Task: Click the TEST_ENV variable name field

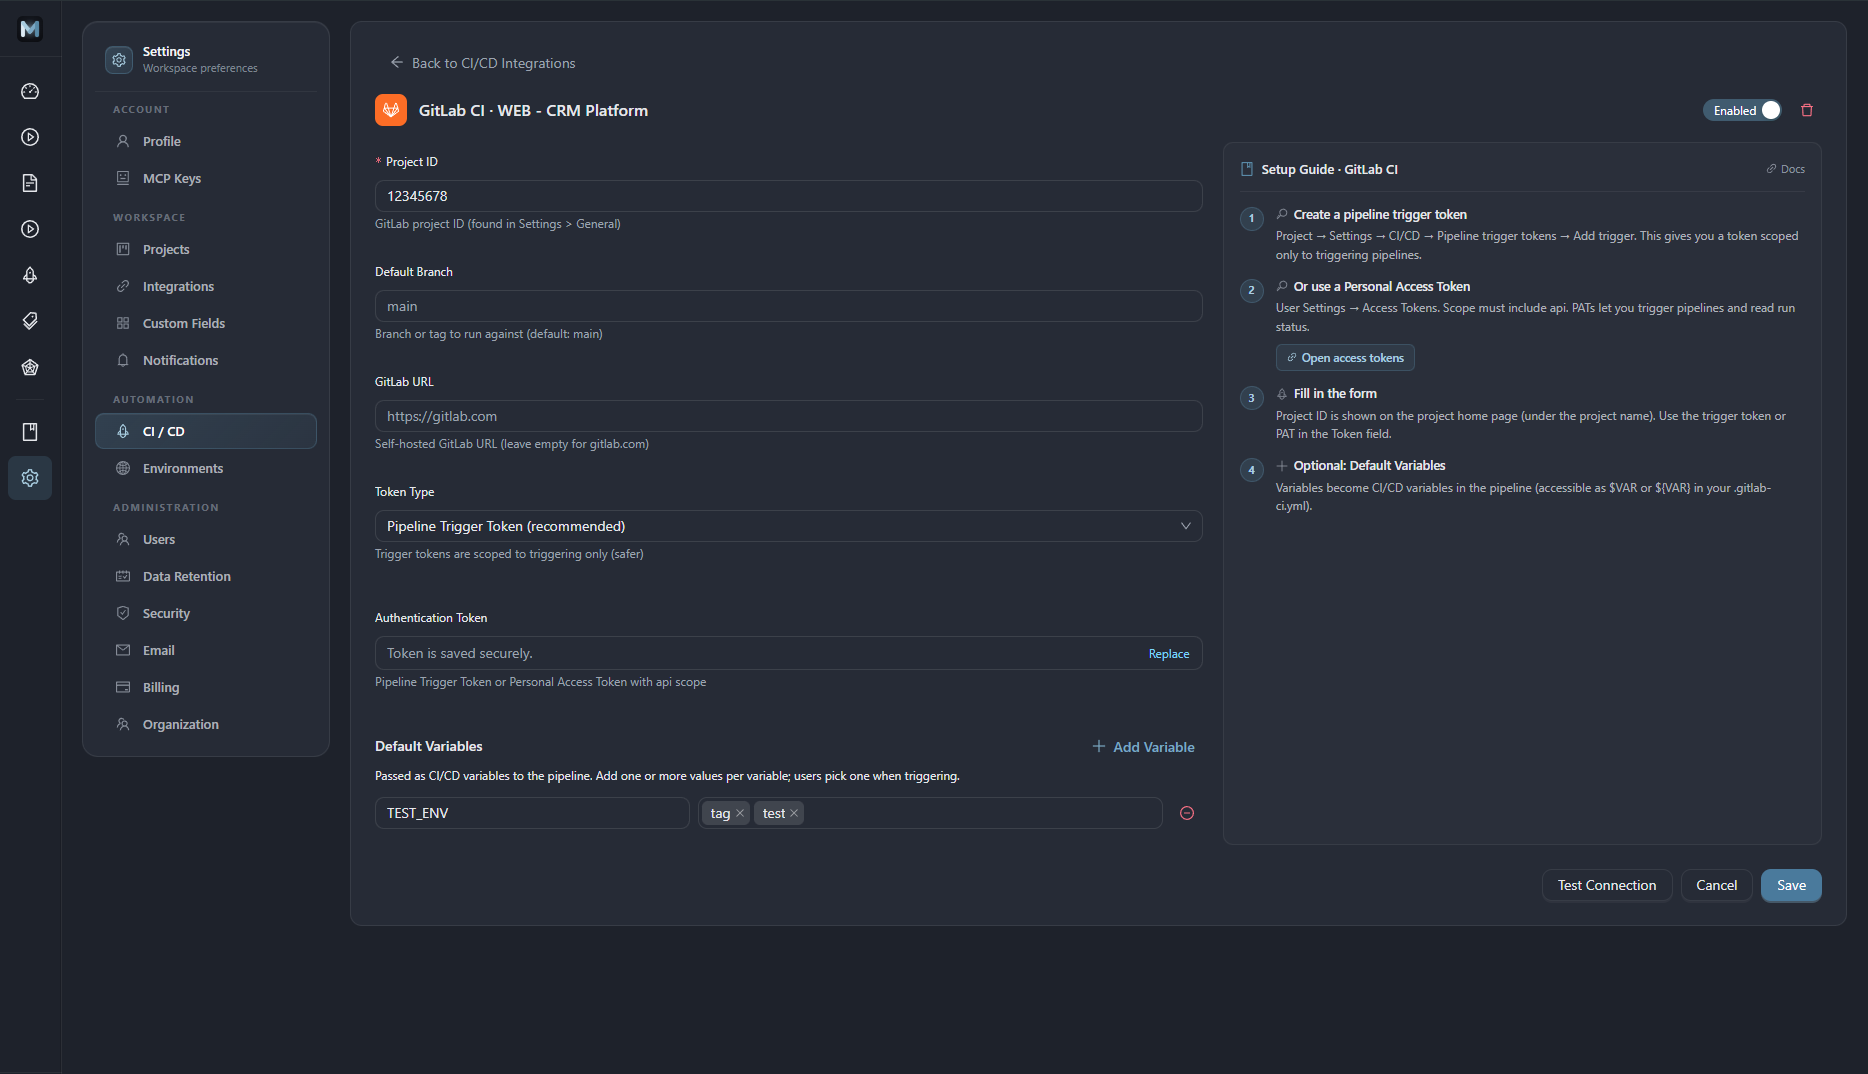Action: pos(532,813)
